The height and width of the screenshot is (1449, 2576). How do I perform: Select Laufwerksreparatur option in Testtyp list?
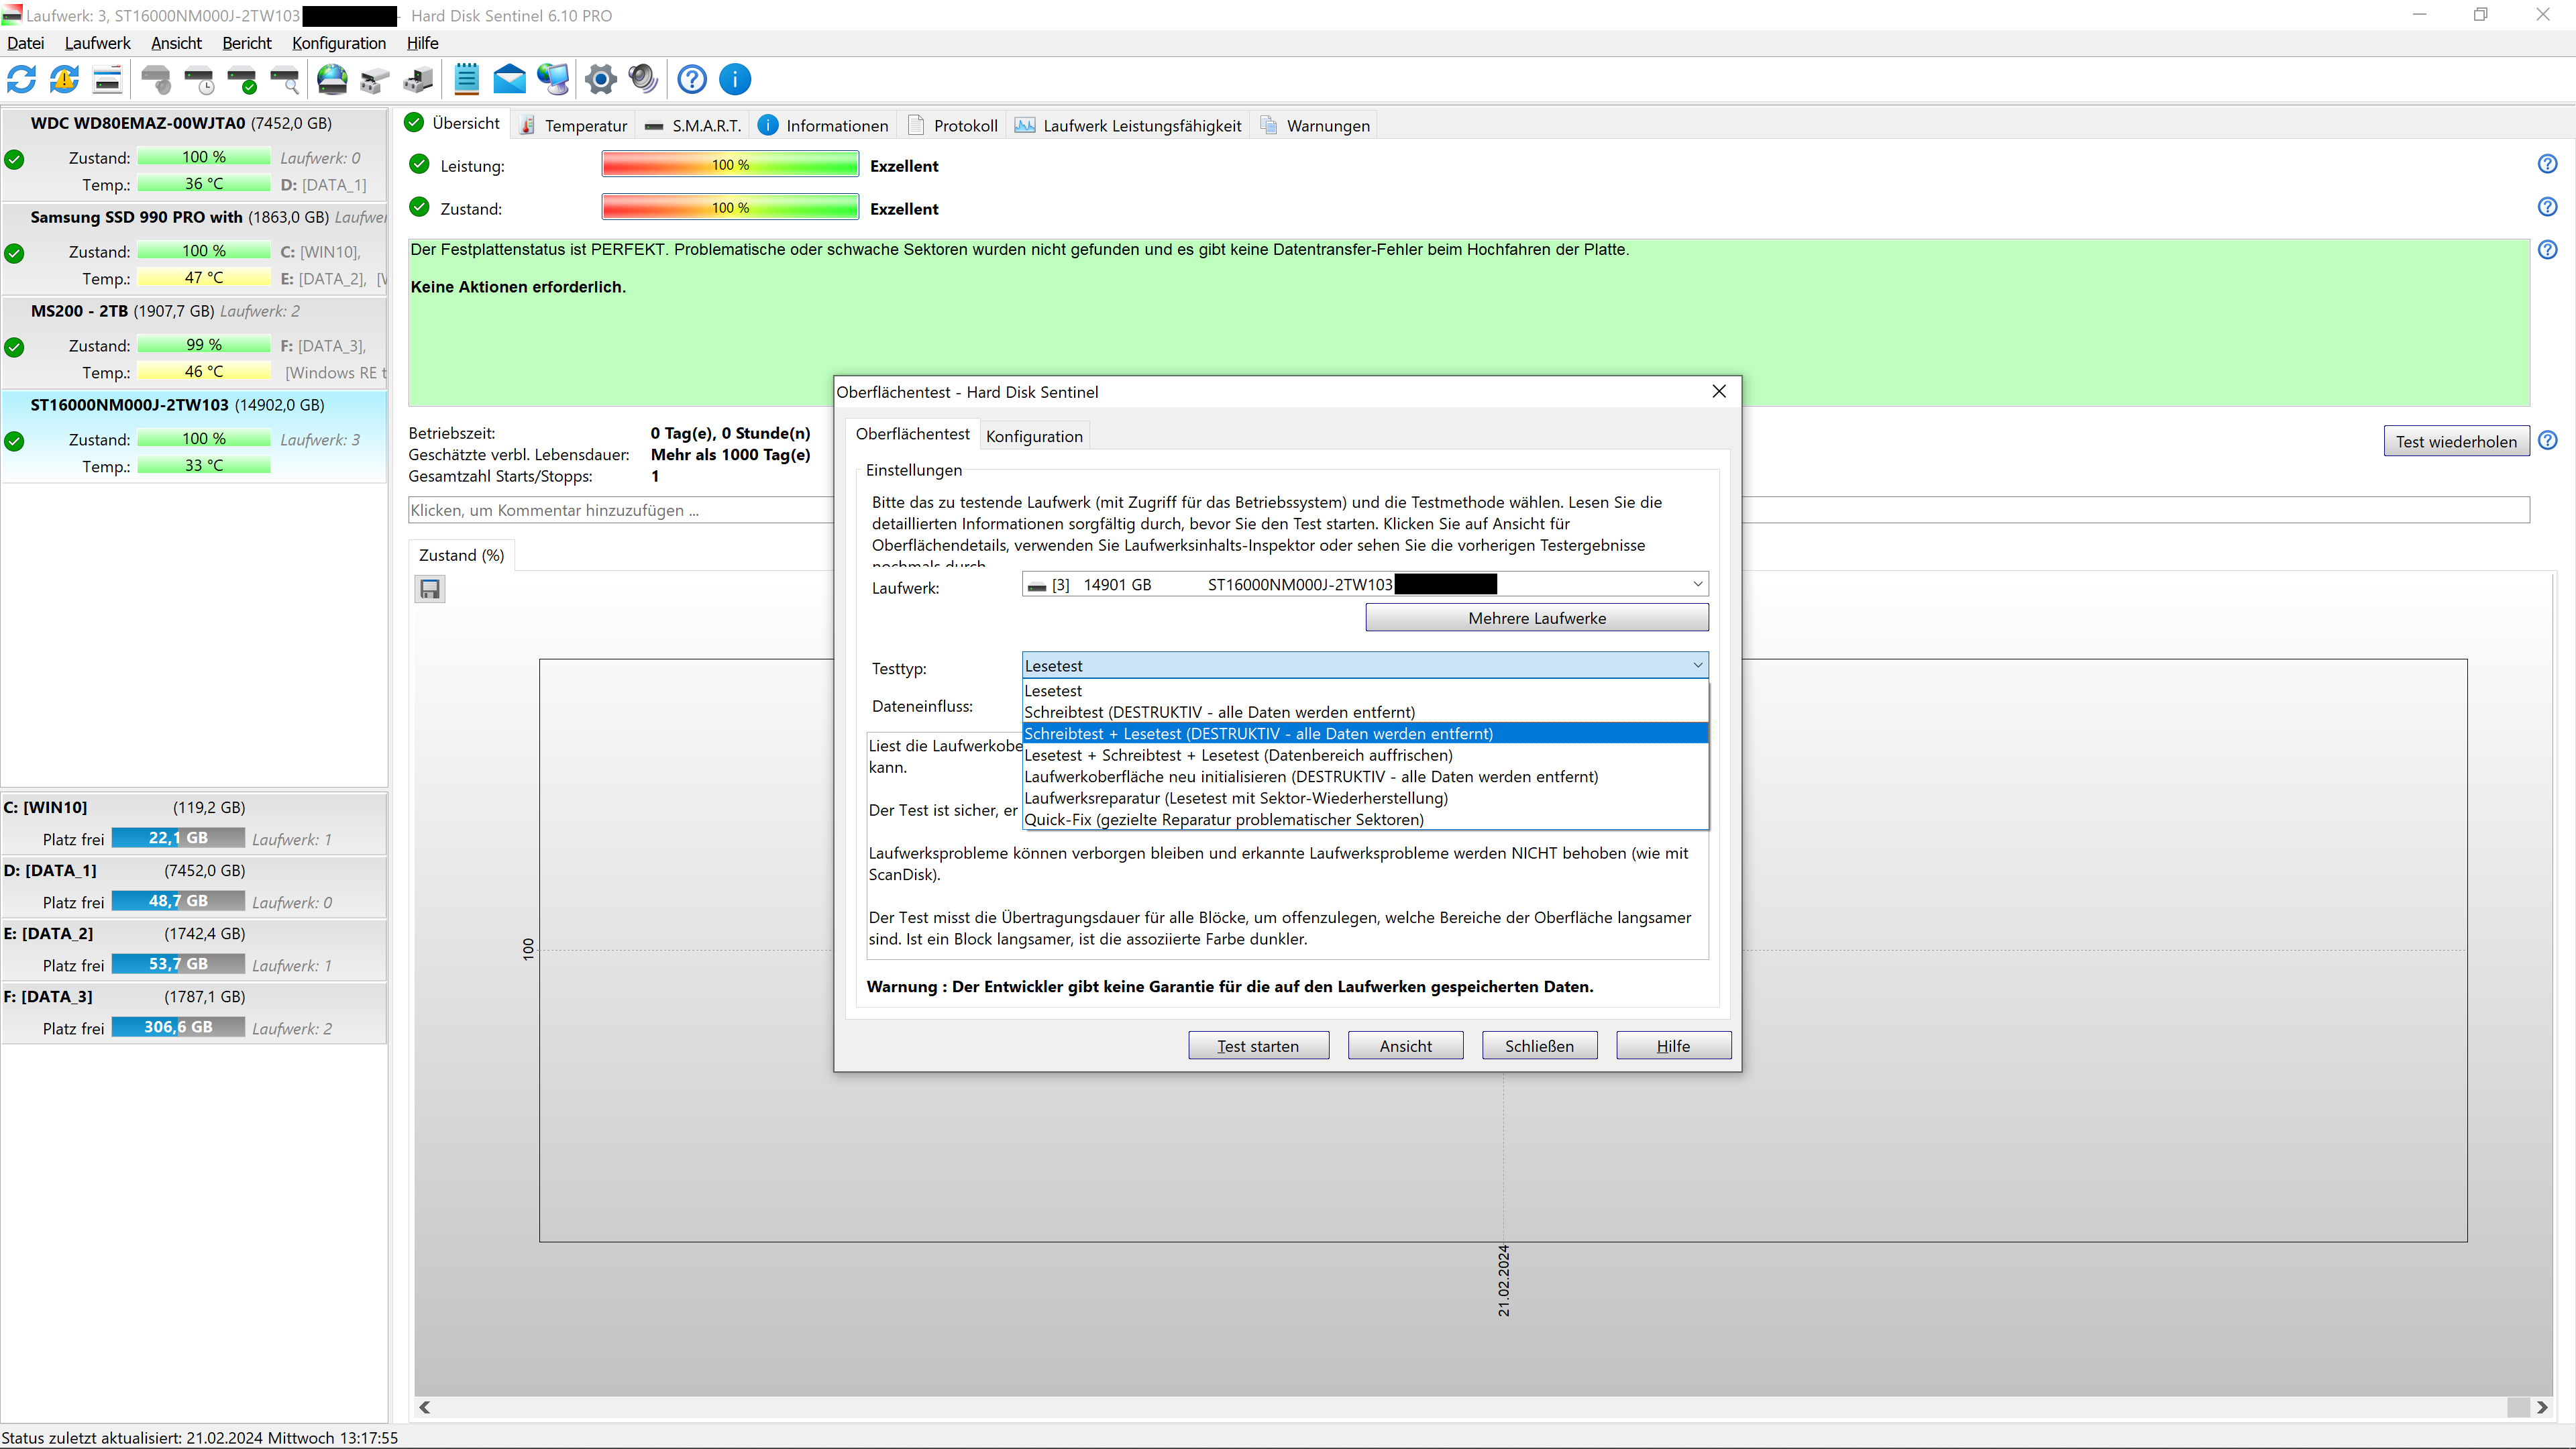coord(1236,798)
